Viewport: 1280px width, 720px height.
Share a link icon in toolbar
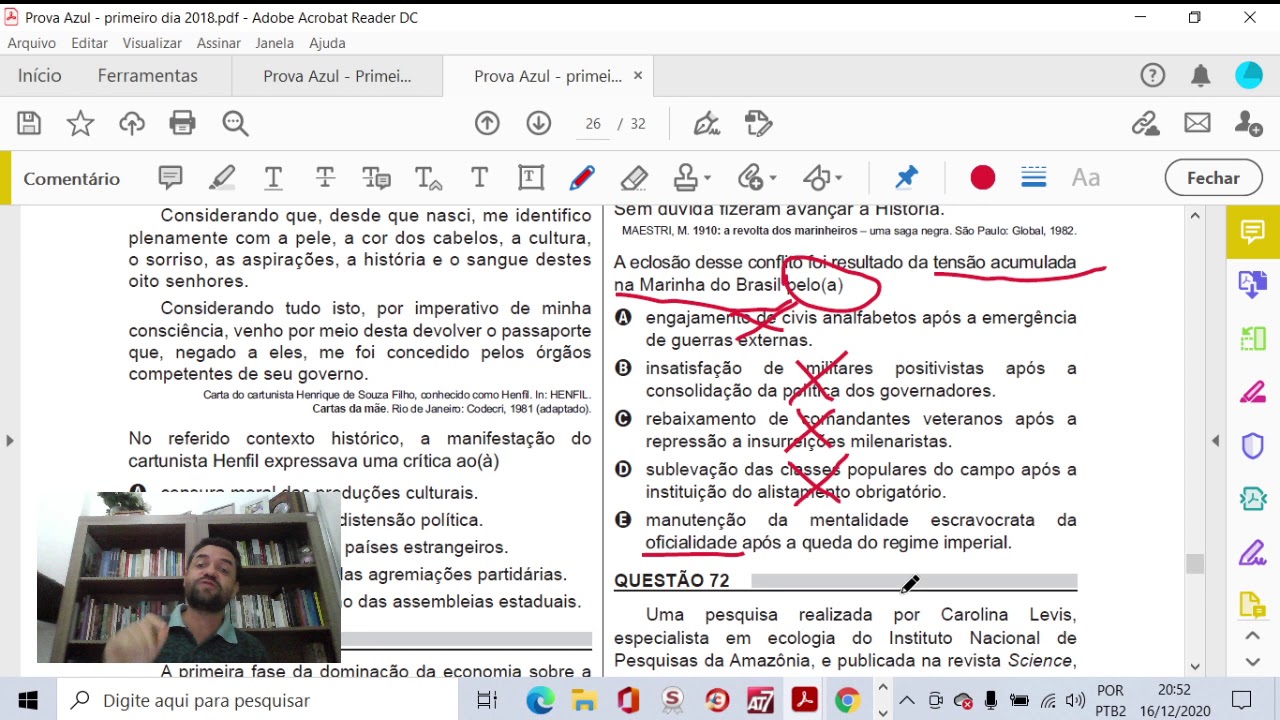point(1146,123)
